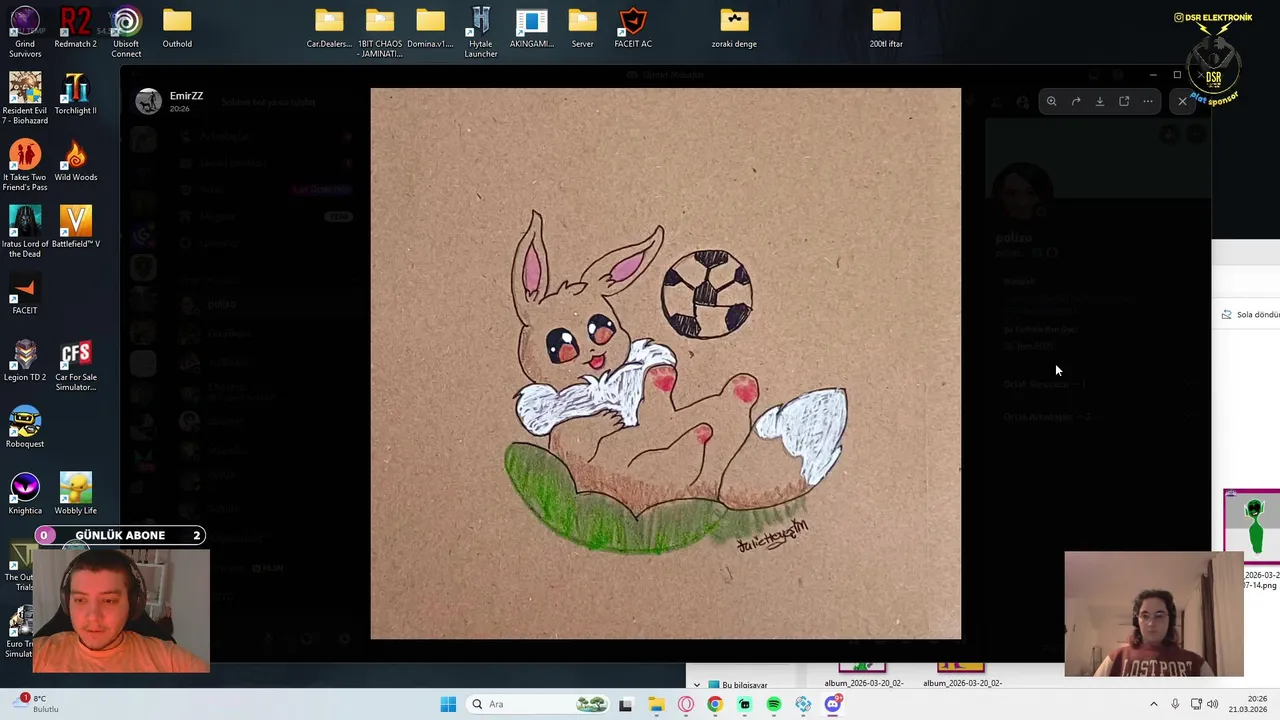Select the 1BIT CHAOS folder
1280x720 pixels.
tap(380, 32)
